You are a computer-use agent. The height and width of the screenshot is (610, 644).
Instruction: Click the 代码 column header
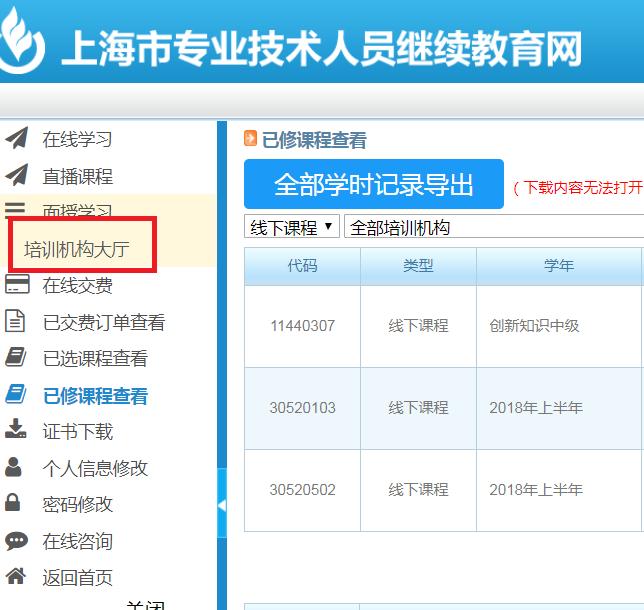point(302,266)
